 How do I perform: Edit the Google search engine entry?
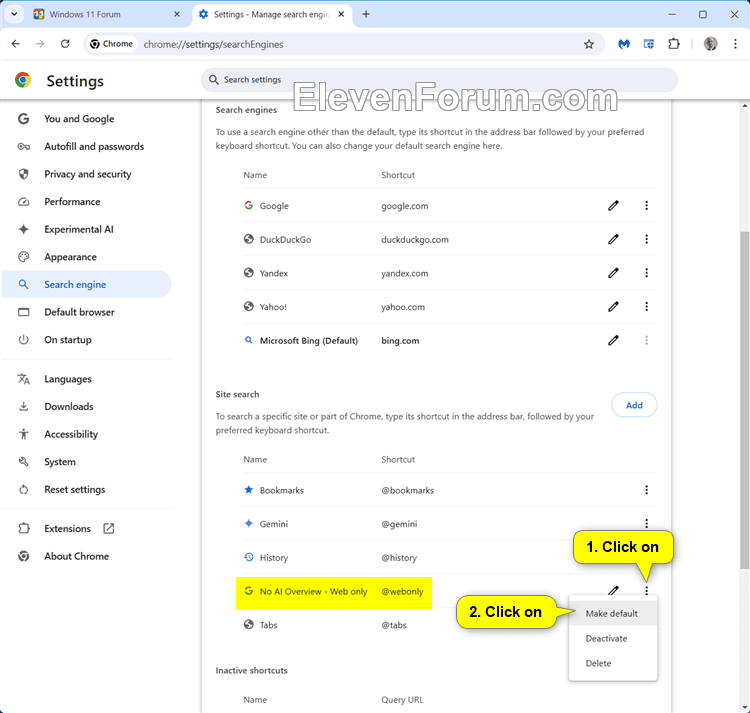click(613, 206)
